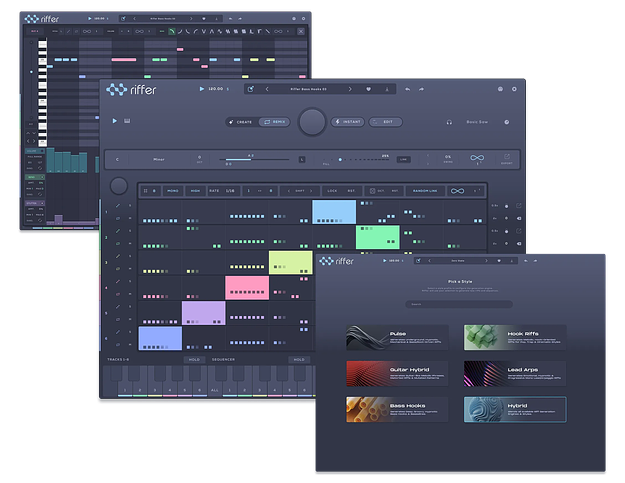
Task: Favorite the Riffer Bass Hooks preset with heart
Action: tap(368, 89)
